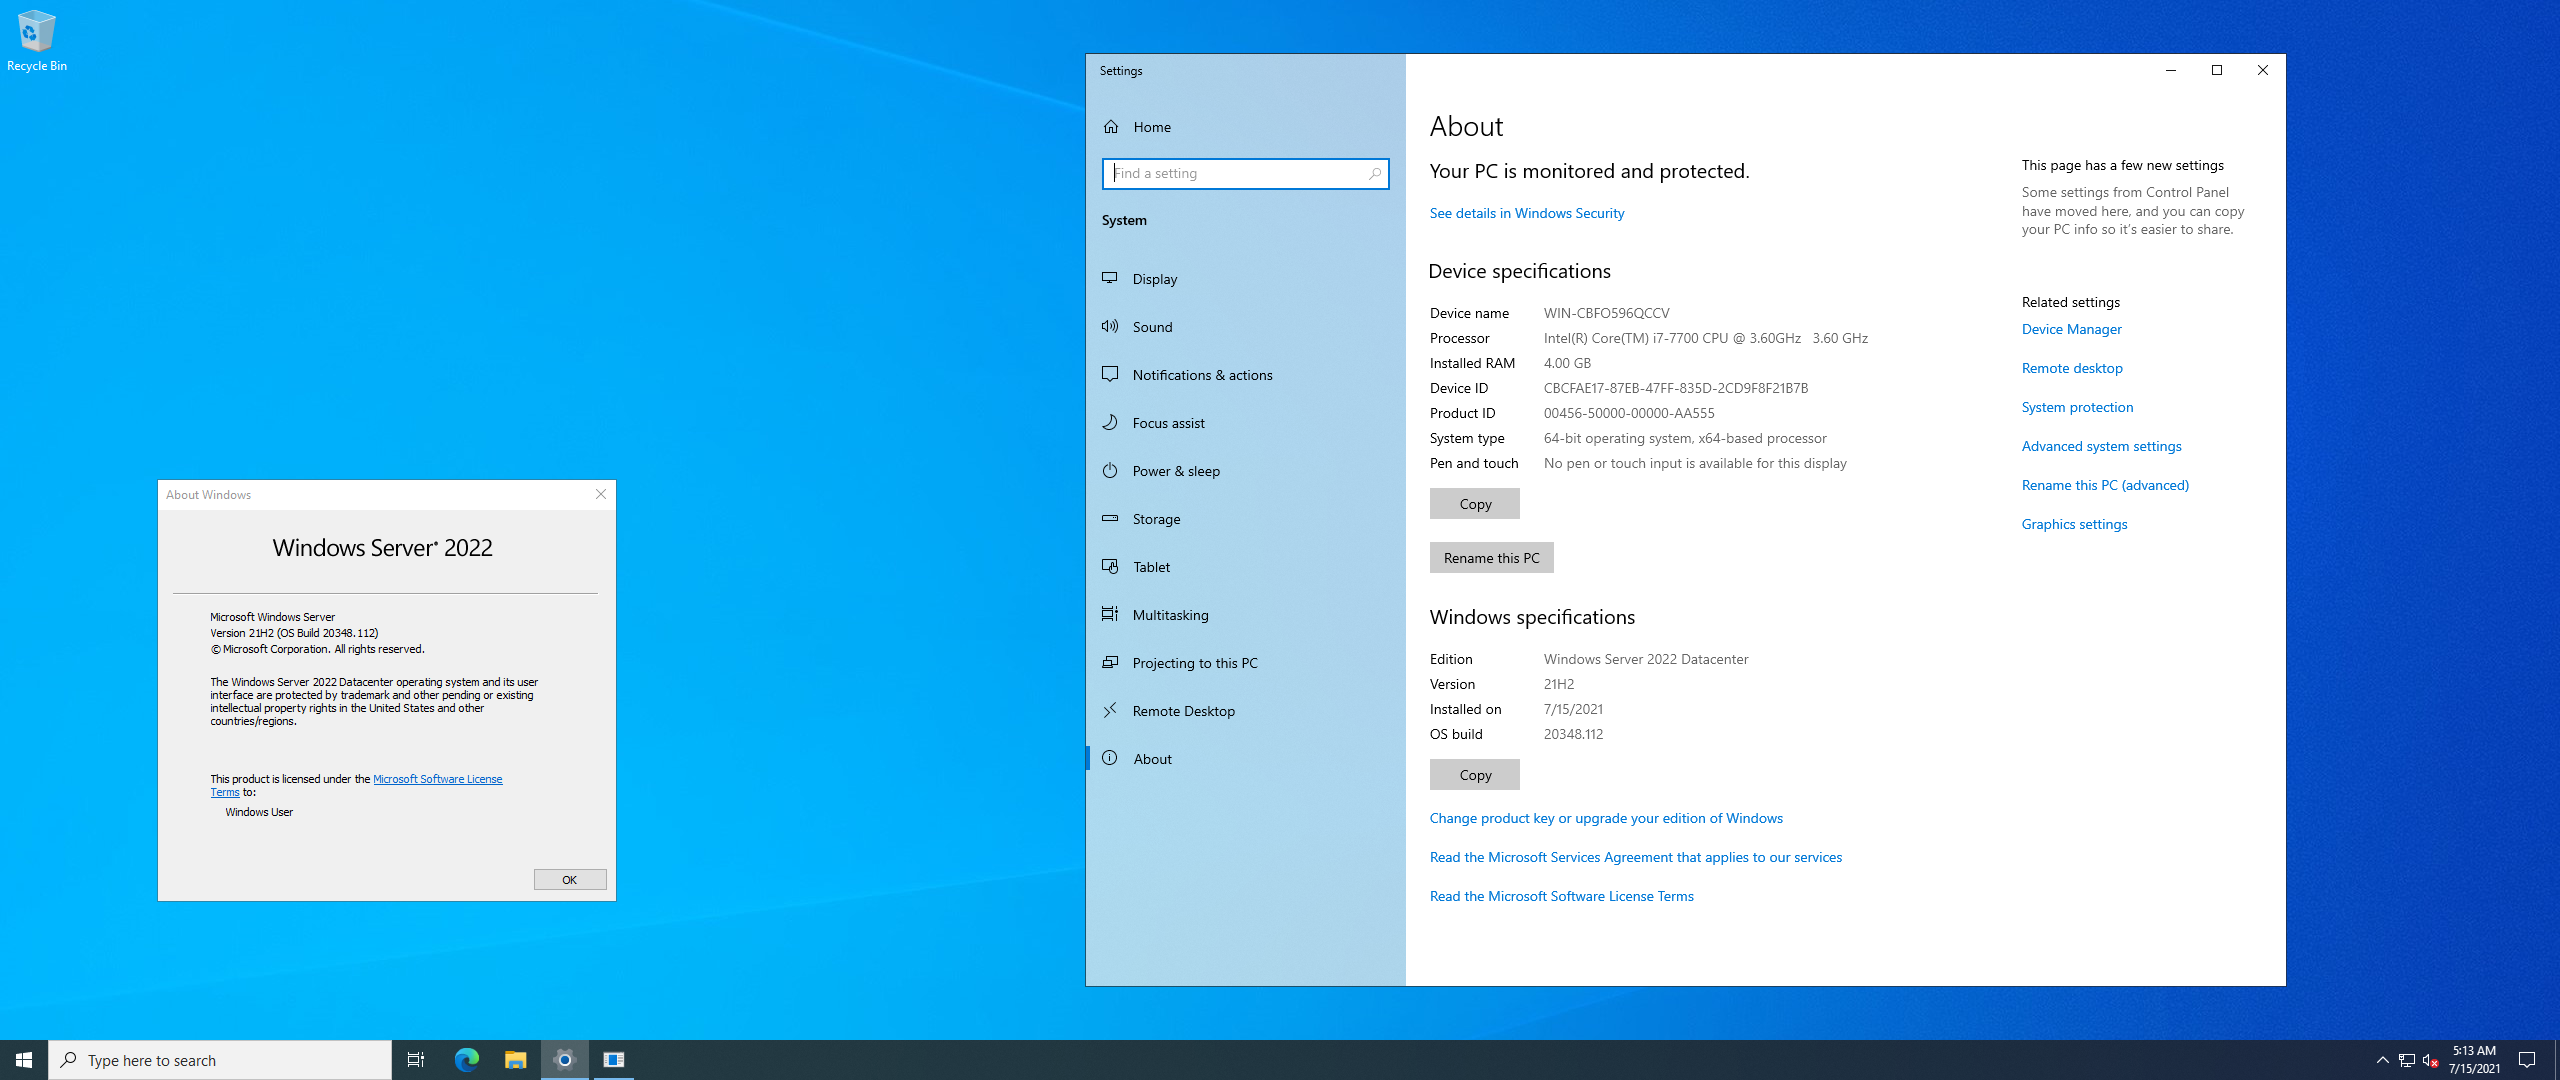2560x1080 pixels.
Task: Select the Remote Desktop icon in sidebar
Action: tap(1110, 710)
